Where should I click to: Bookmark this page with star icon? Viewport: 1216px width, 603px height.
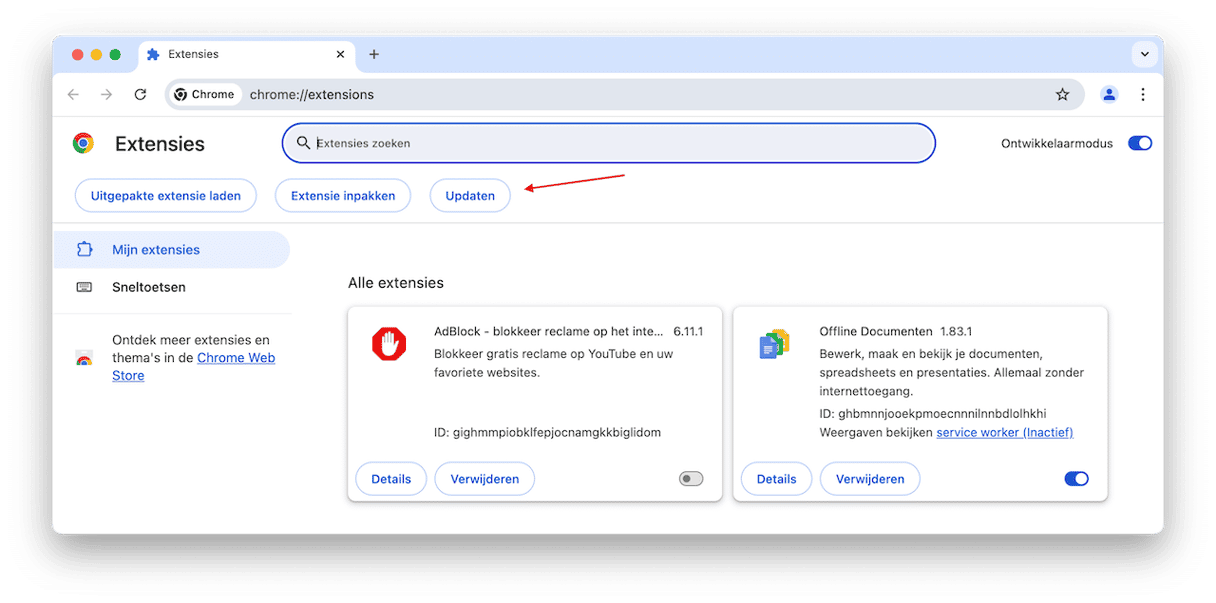pyautogui.click(x=1062, y=94)
